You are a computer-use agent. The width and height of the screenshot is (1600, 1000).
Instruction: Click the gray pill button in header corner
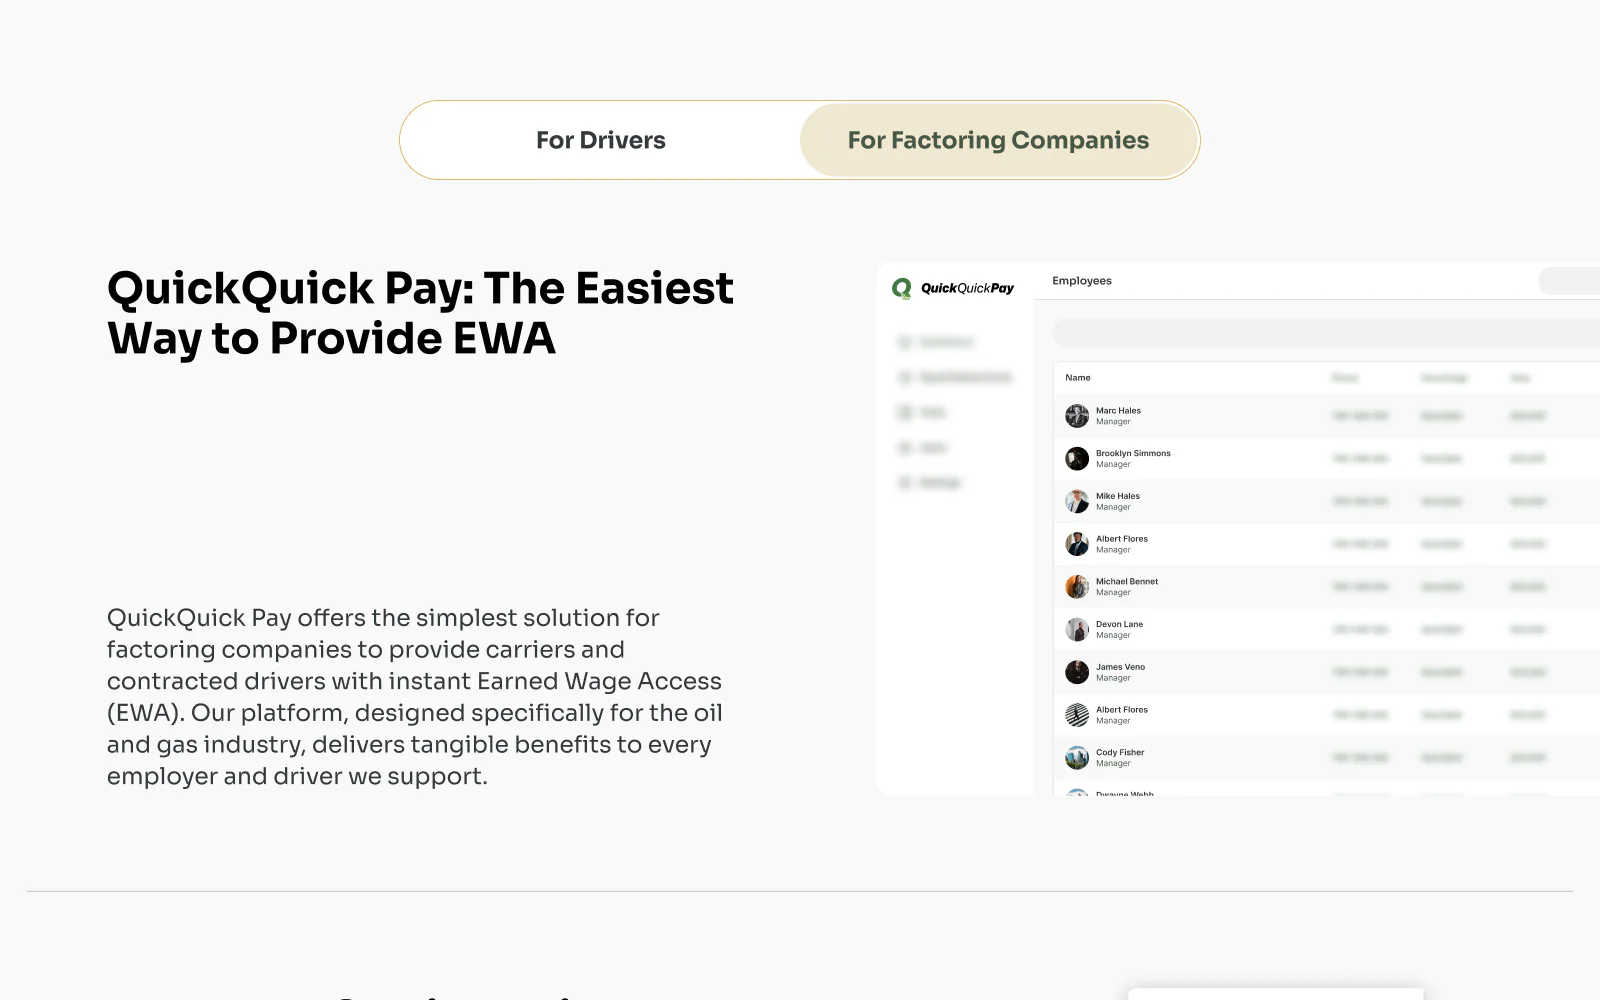click(x=1569, y=281)
